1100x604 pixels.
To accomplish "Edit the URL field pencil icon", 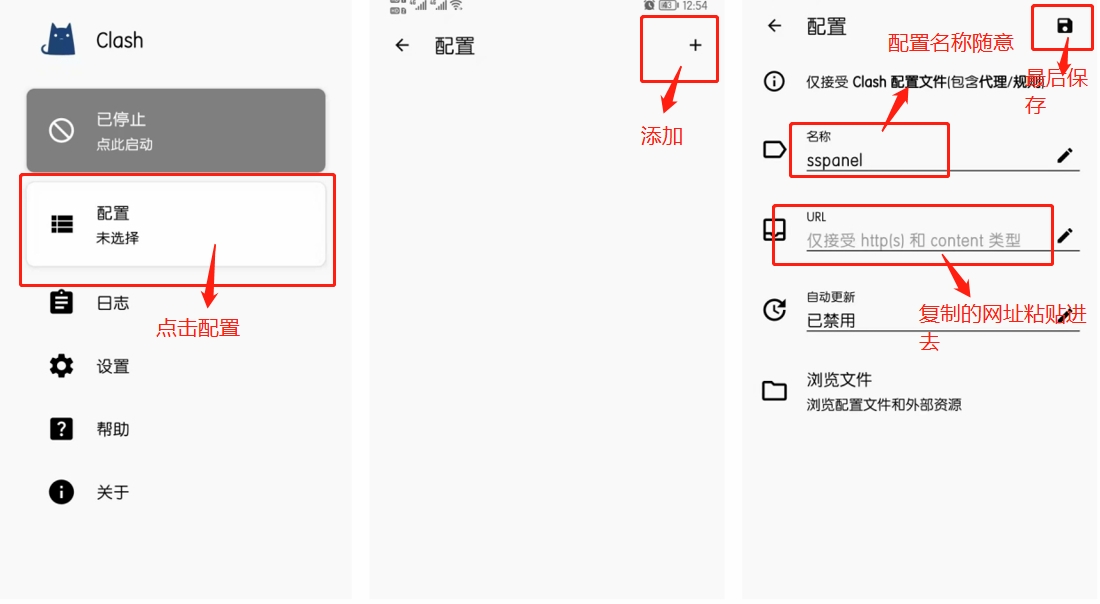I will [x=1065, y=235].
